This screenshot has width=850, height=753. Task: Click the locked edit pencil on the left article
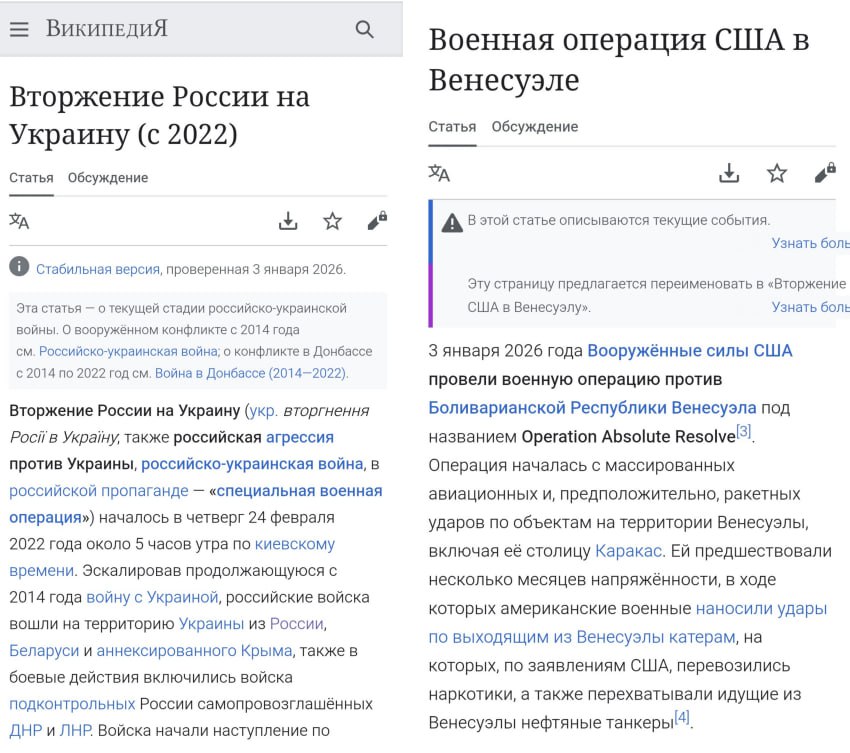pos(377,221)
